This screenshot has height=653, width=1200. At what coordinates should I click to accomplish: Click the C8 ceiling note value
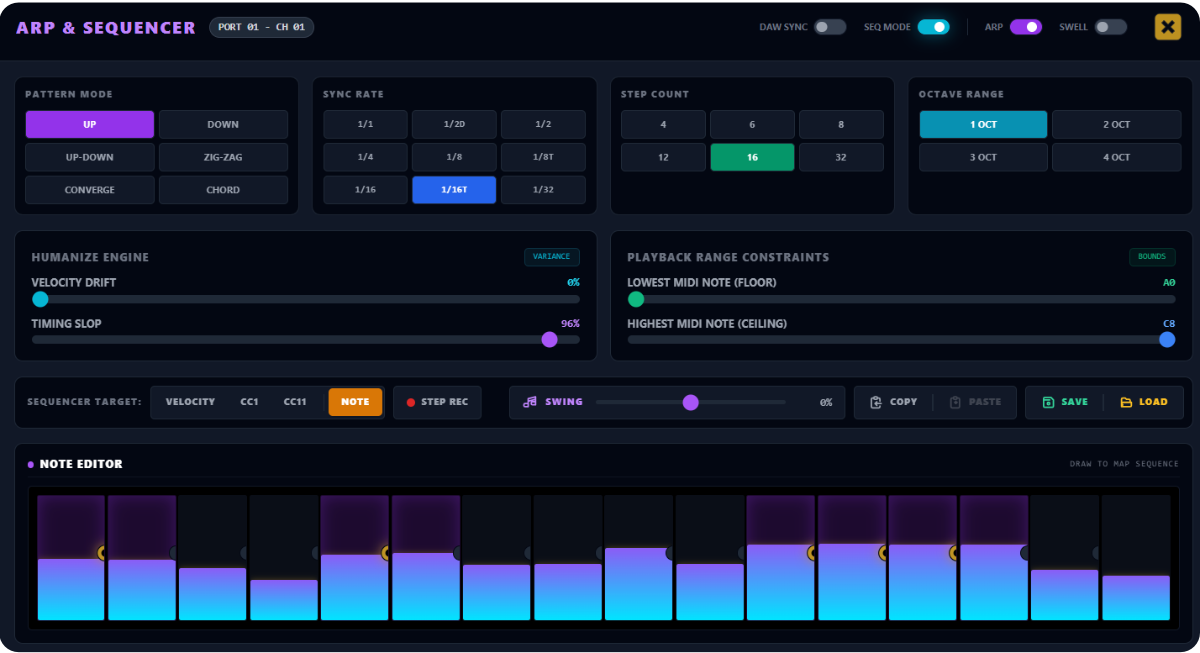pos(1169,324)
